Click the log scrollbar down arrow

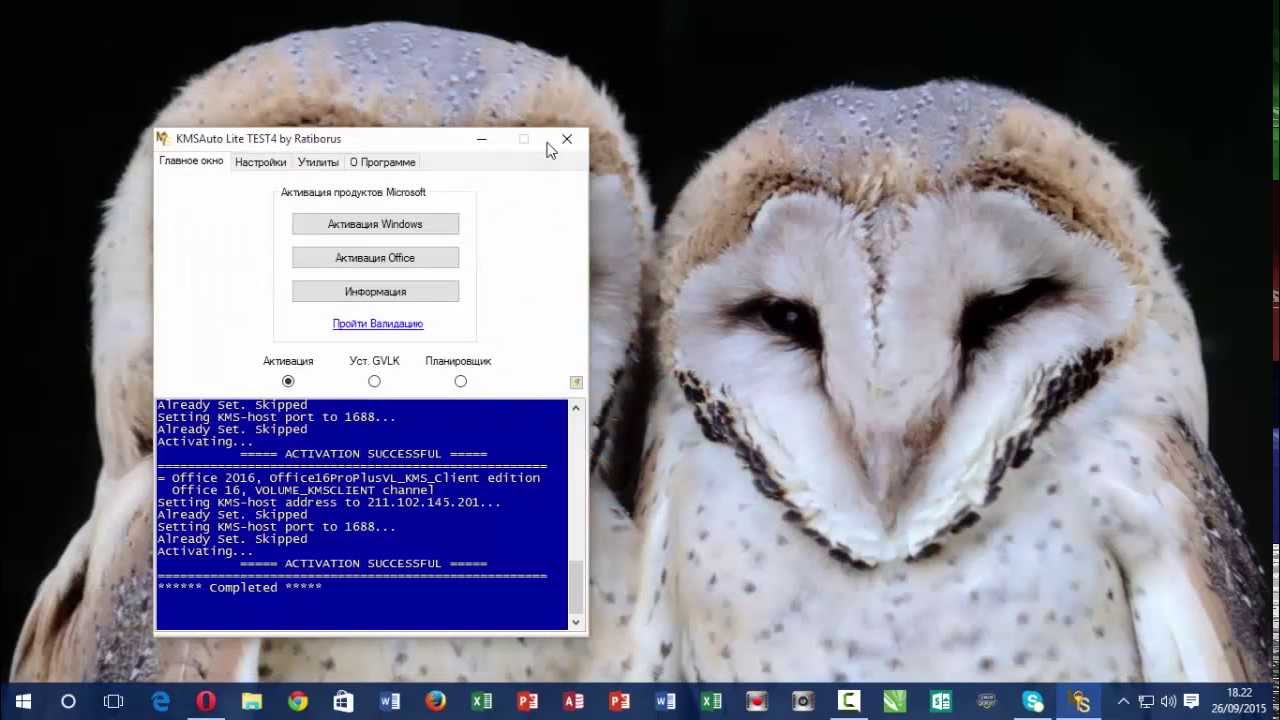[x=576, y=622]
